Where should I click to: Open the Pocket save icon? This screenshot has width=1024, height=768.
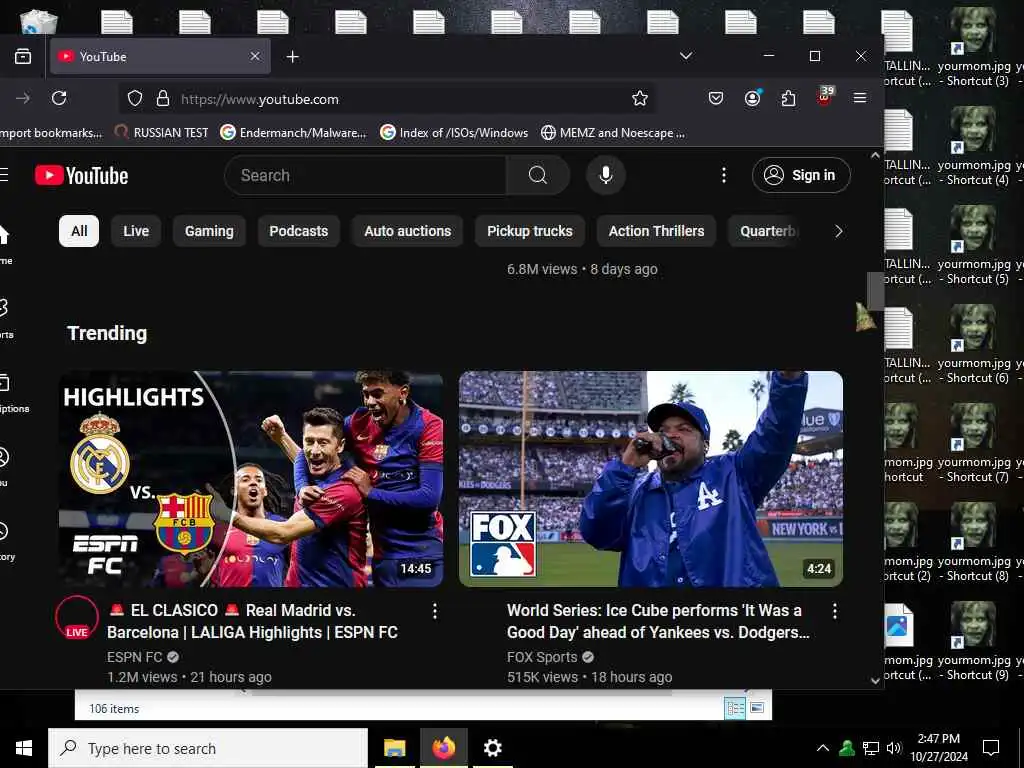pos(716,99)
